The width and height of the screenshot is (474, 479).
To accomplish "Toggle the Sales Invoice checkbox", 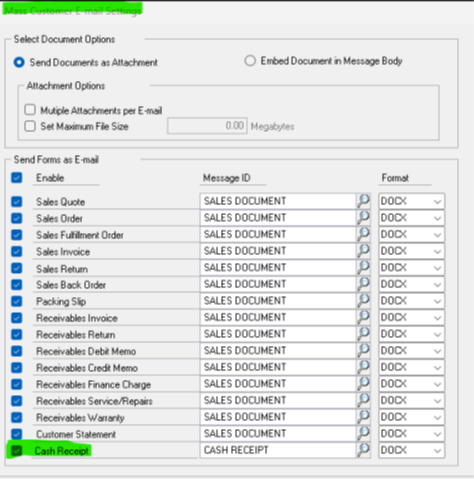I will [x=17, y=251].
